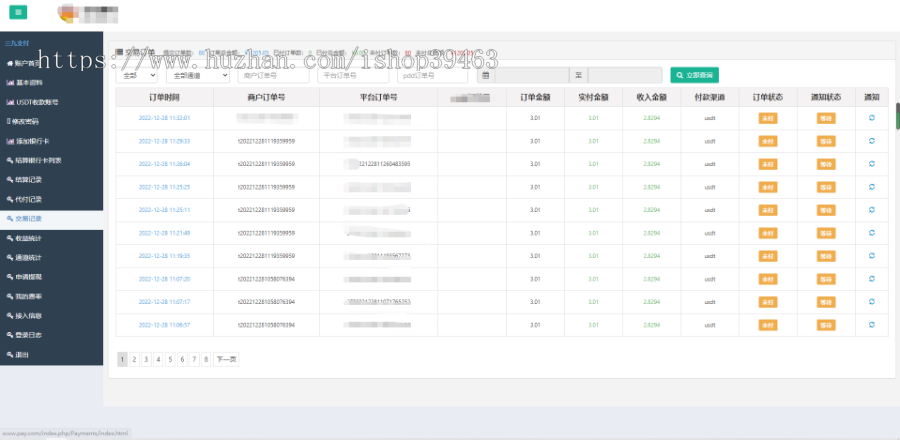Viewport: 900px width, 440px height.
Task: Resend notification for the 11:32:01 order
Action: [x=871, y=118]
